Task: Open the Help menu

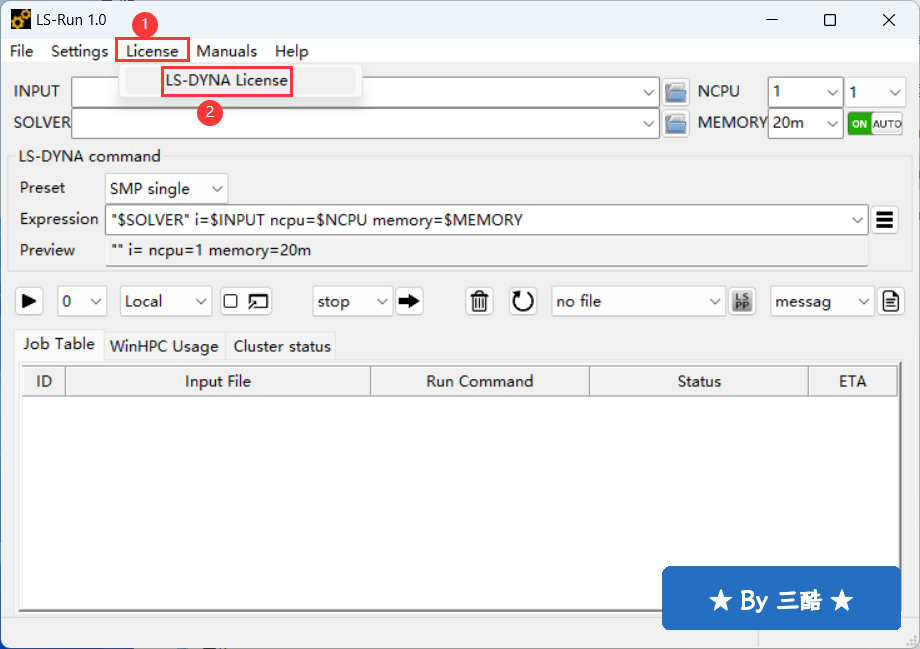Action: pos(292,51)
